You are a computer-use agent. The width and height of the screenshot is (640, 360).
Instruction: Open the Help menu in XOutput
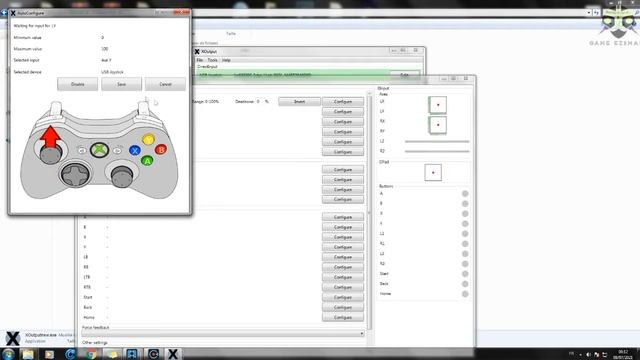point(226,60)
